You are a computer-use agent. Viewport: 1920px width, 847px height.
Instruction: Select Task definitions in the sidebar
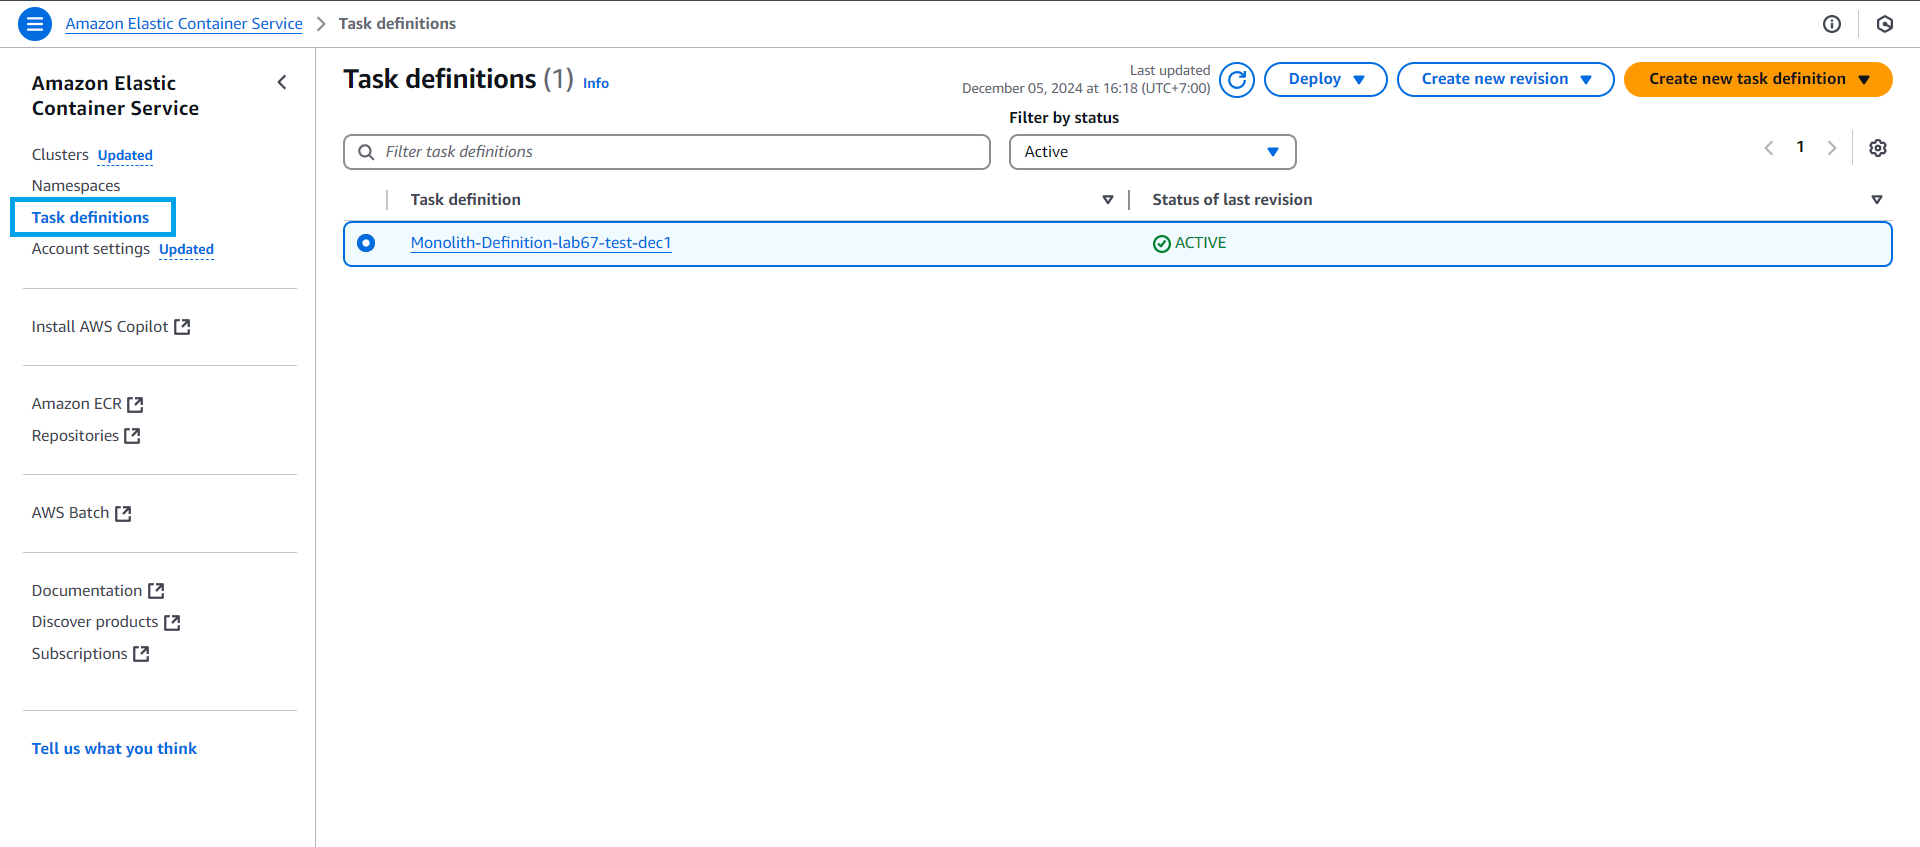(x=90, y=218)
